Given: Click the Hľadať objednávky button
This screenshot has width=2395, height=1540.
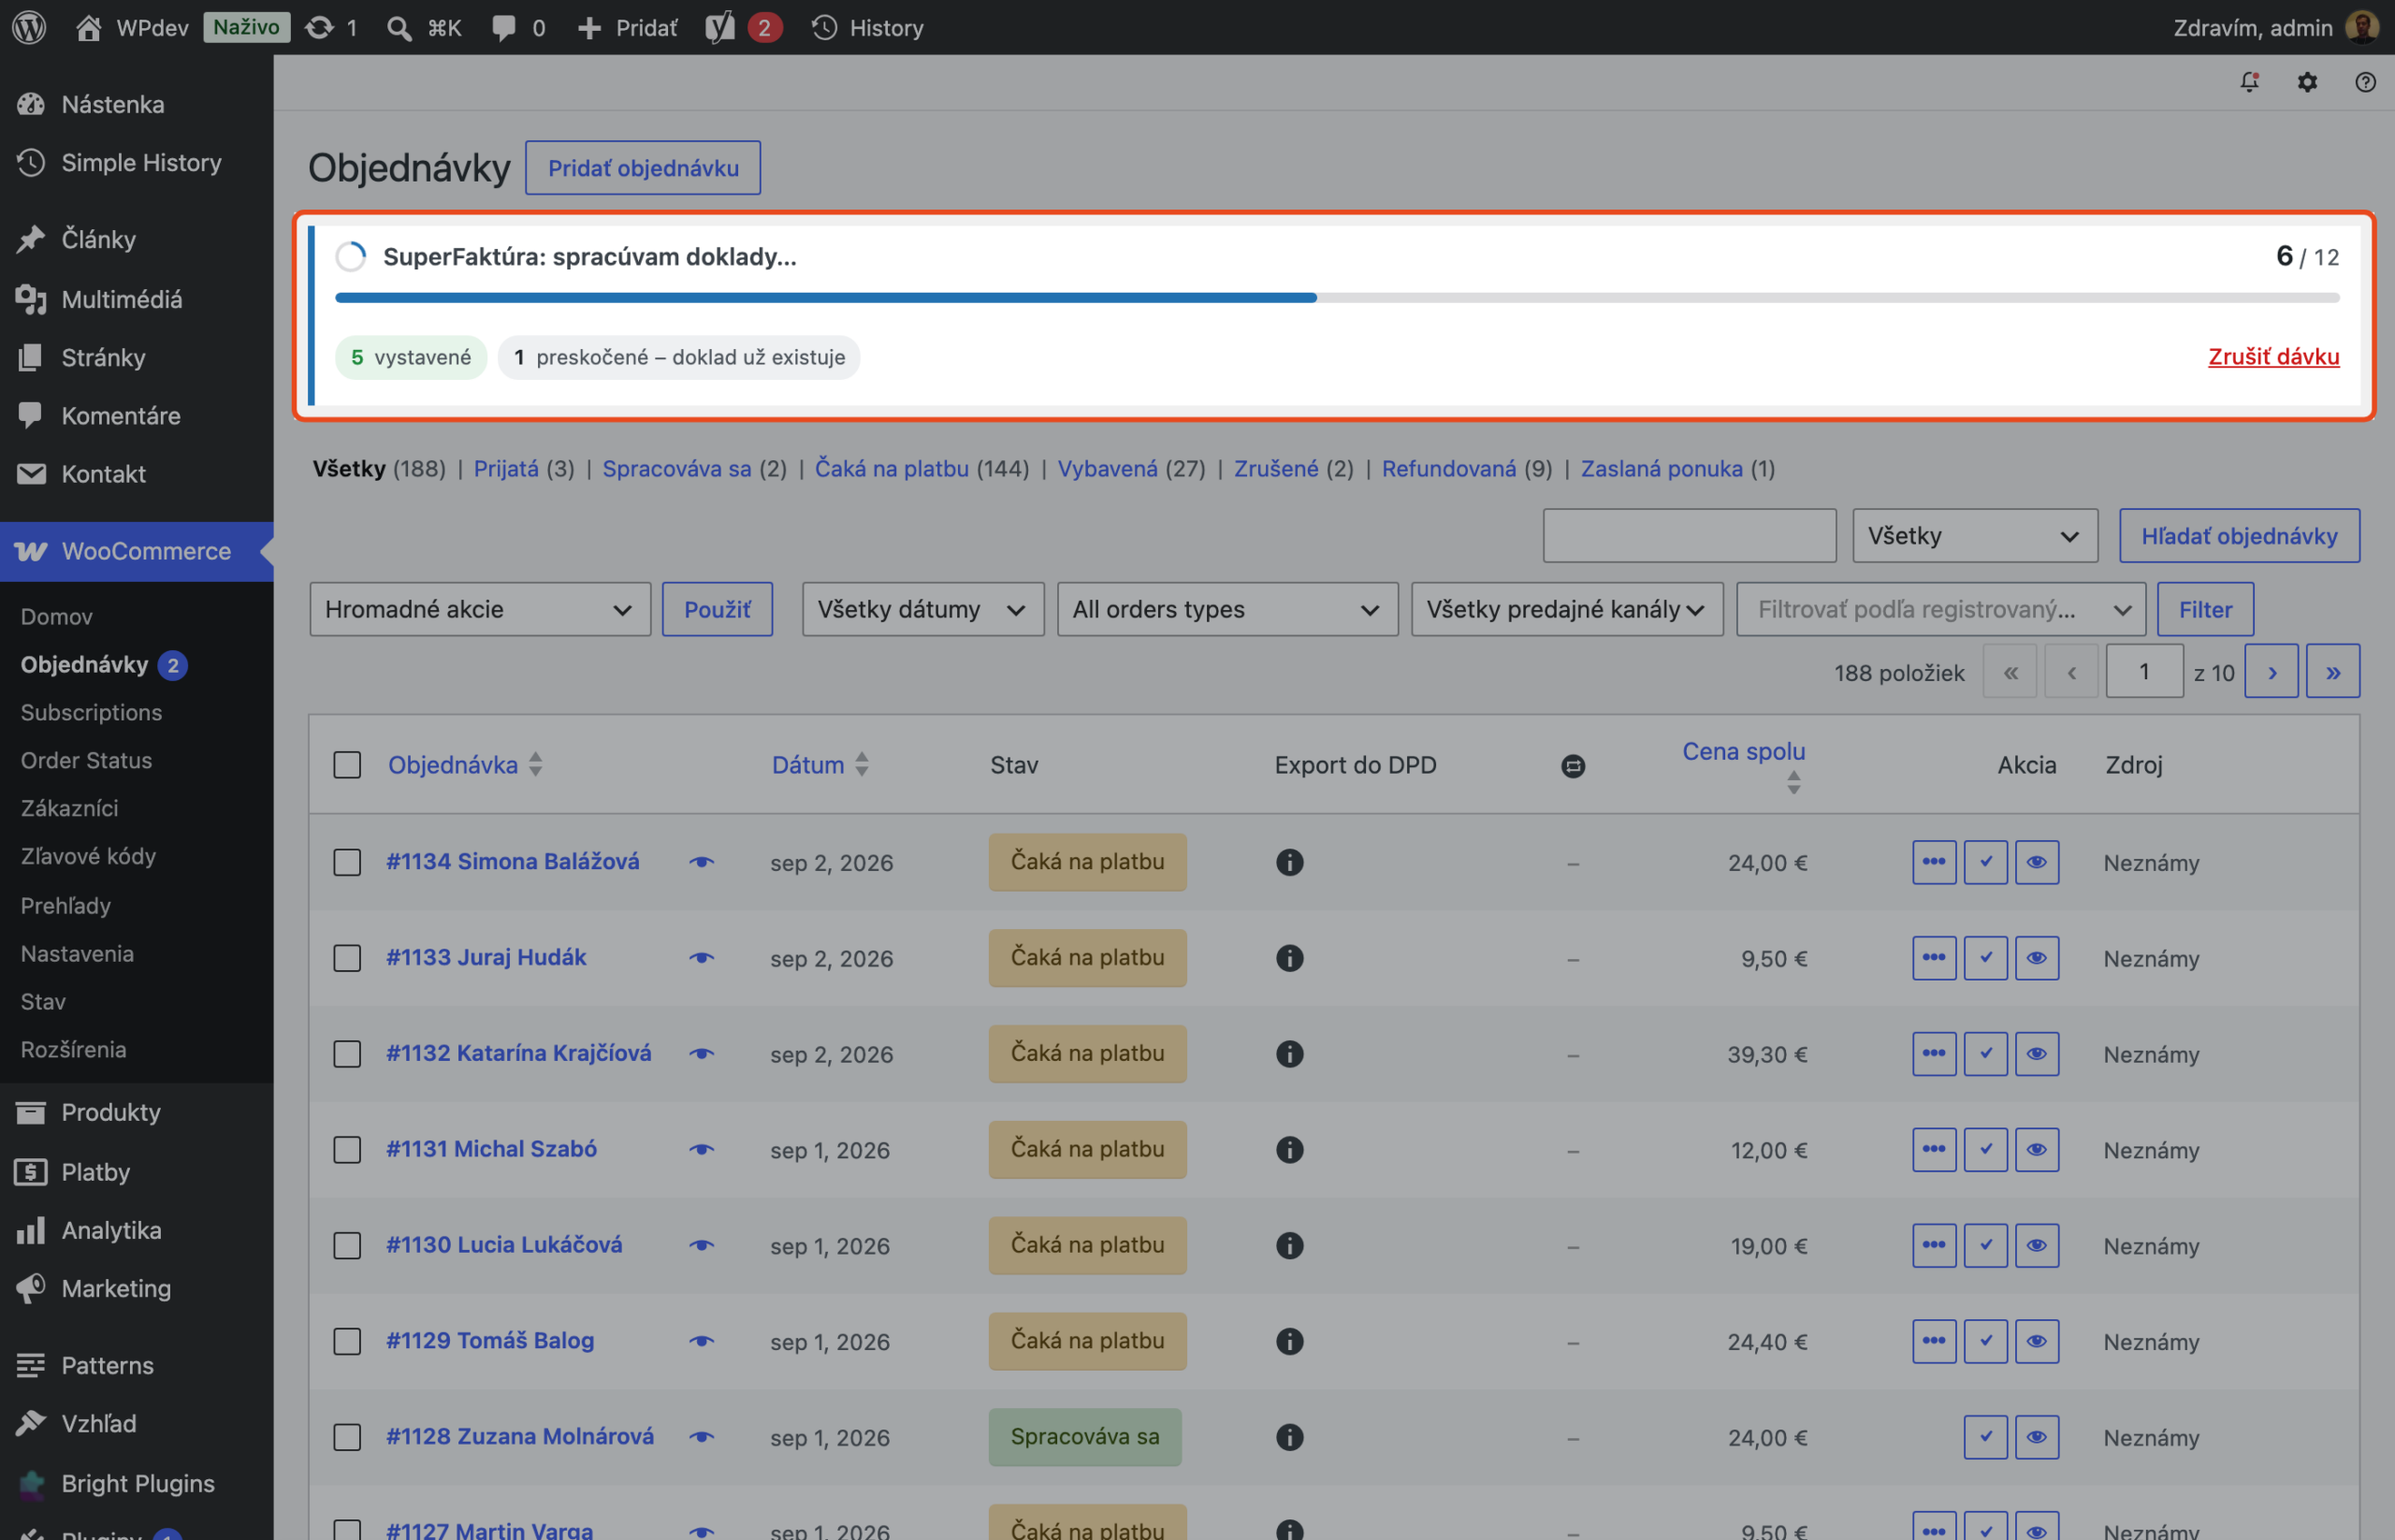Looking at the screenshot, I should (x=2239, y=536).
